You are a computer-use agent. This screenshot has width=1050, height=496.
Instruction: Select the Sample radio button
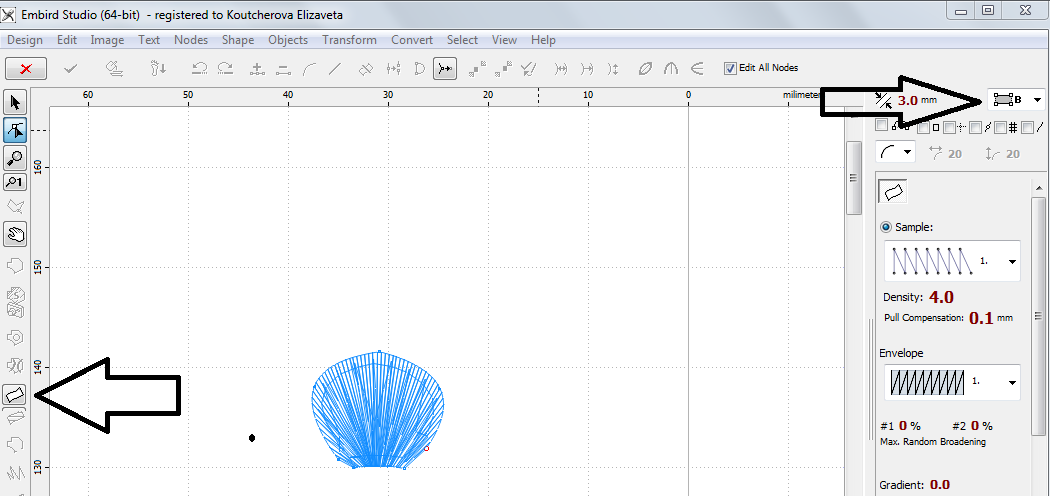pyautogui.click(x=886, y=227)
